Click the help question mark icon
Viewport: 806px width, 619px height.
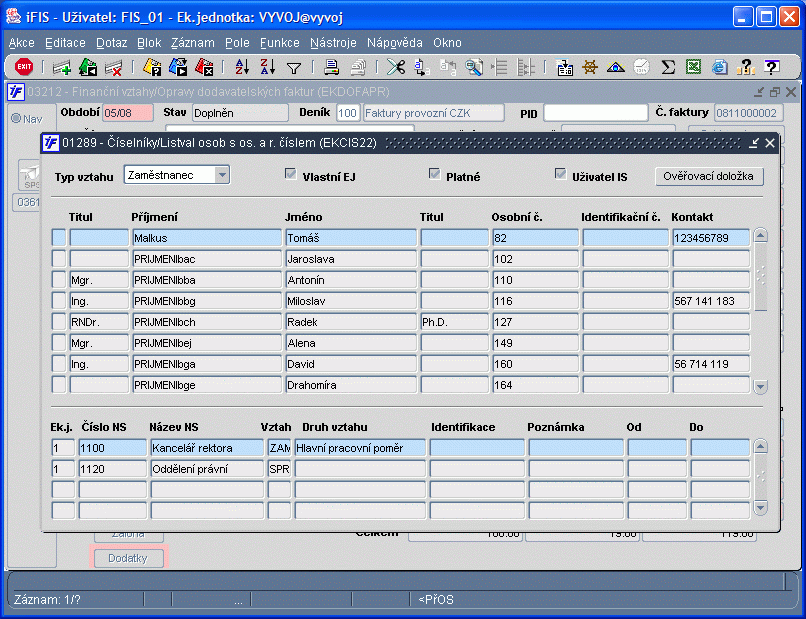(771, 67)
